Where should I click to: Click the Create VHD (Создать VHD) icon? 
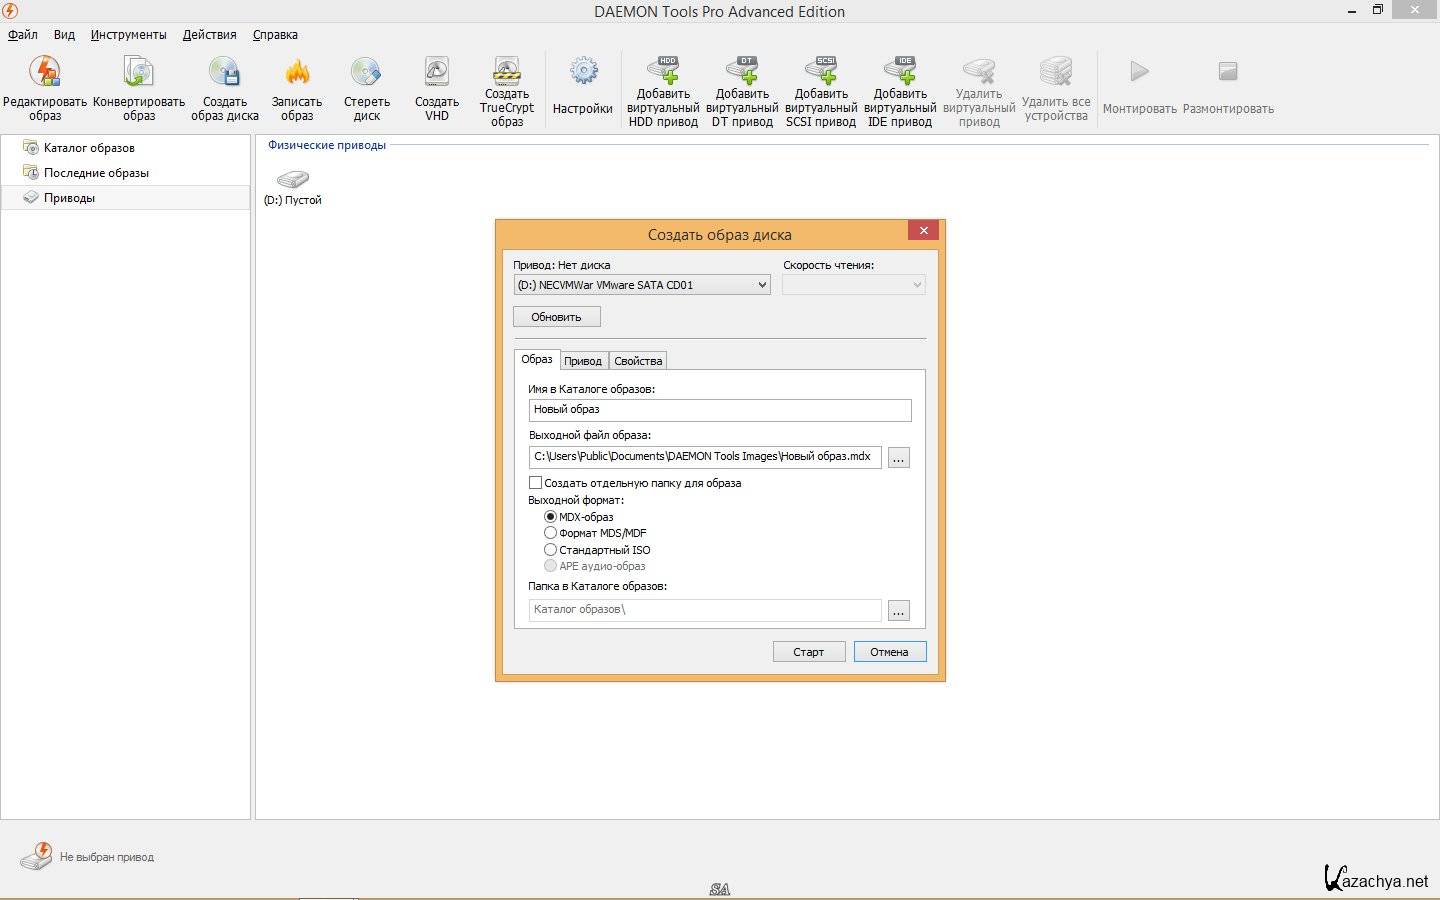click(x=437, y=73)
